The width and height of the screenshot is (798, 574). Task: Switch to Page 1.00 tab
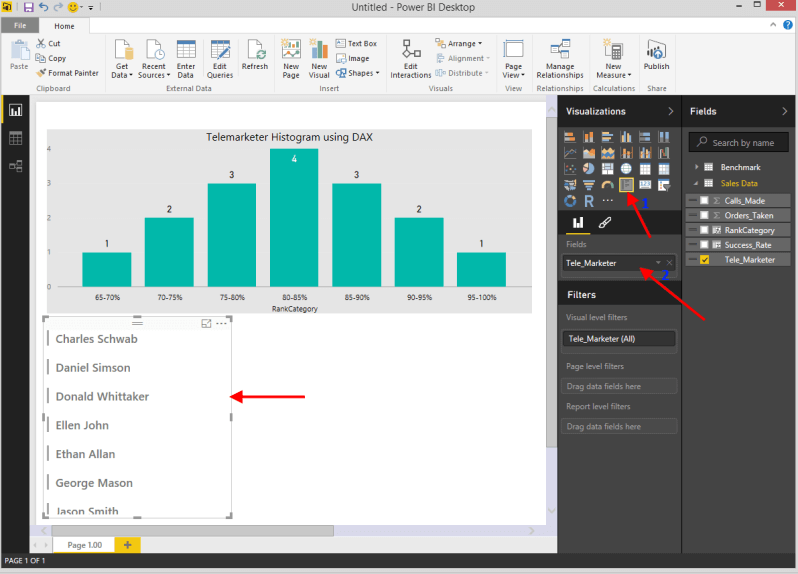84,545
